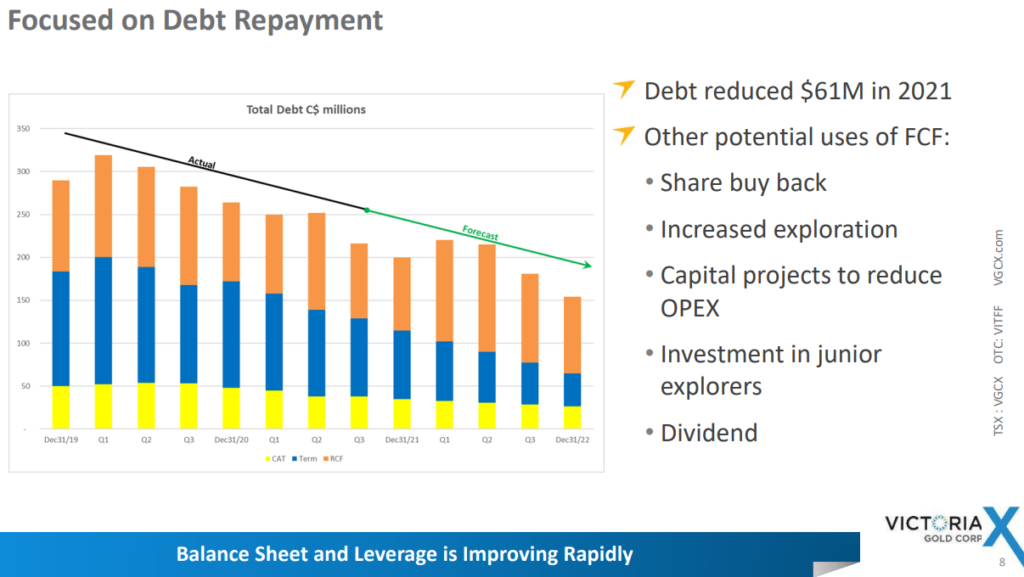This screenshot has height=577, width=1024.
Task: Select the orange RCF legend marker
Action: (x=326, y=459)
